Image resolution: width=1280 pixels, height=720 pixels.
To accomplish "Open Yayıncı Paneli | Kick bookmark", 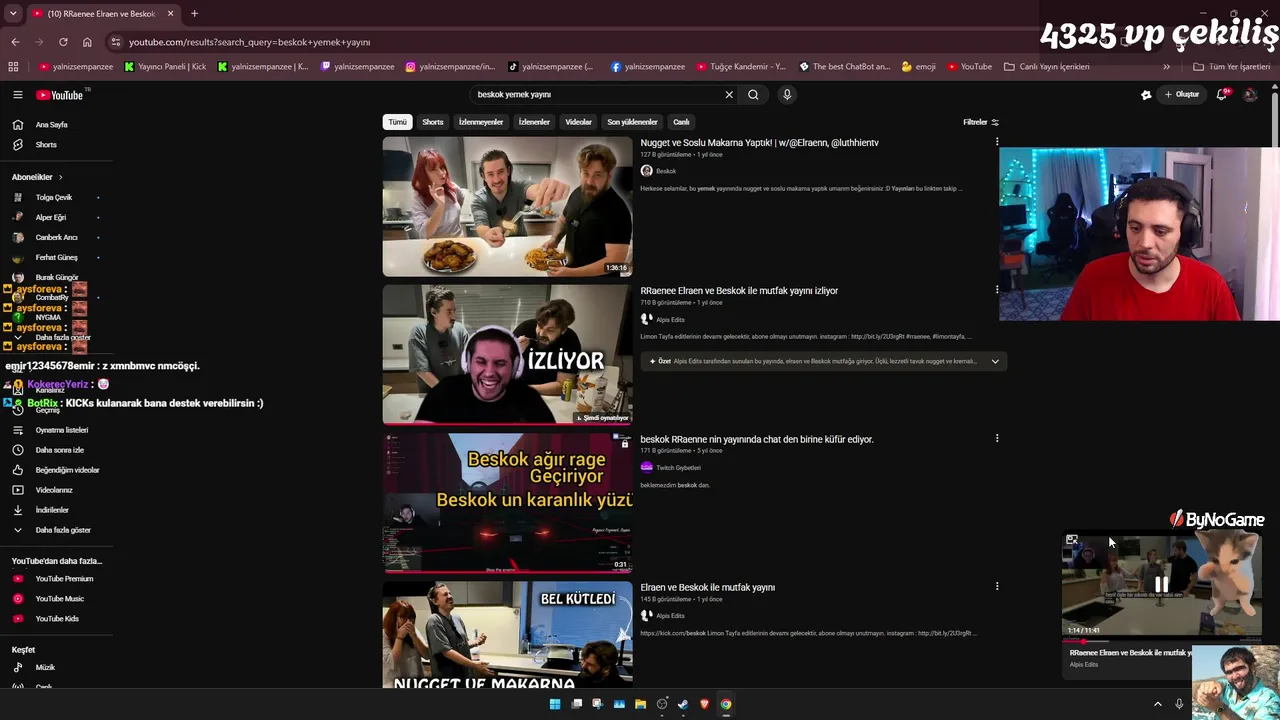I will point(166,67).
